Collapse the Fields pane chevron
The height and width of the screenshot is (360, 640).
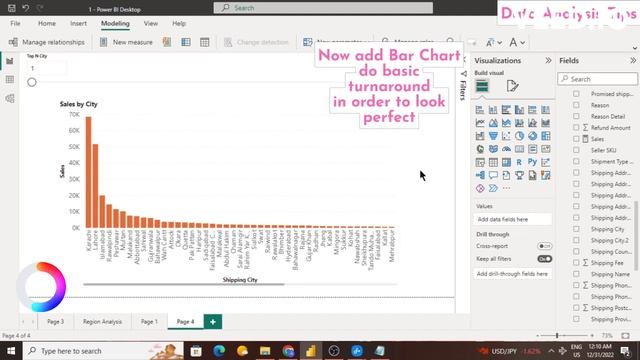(633, 60)
